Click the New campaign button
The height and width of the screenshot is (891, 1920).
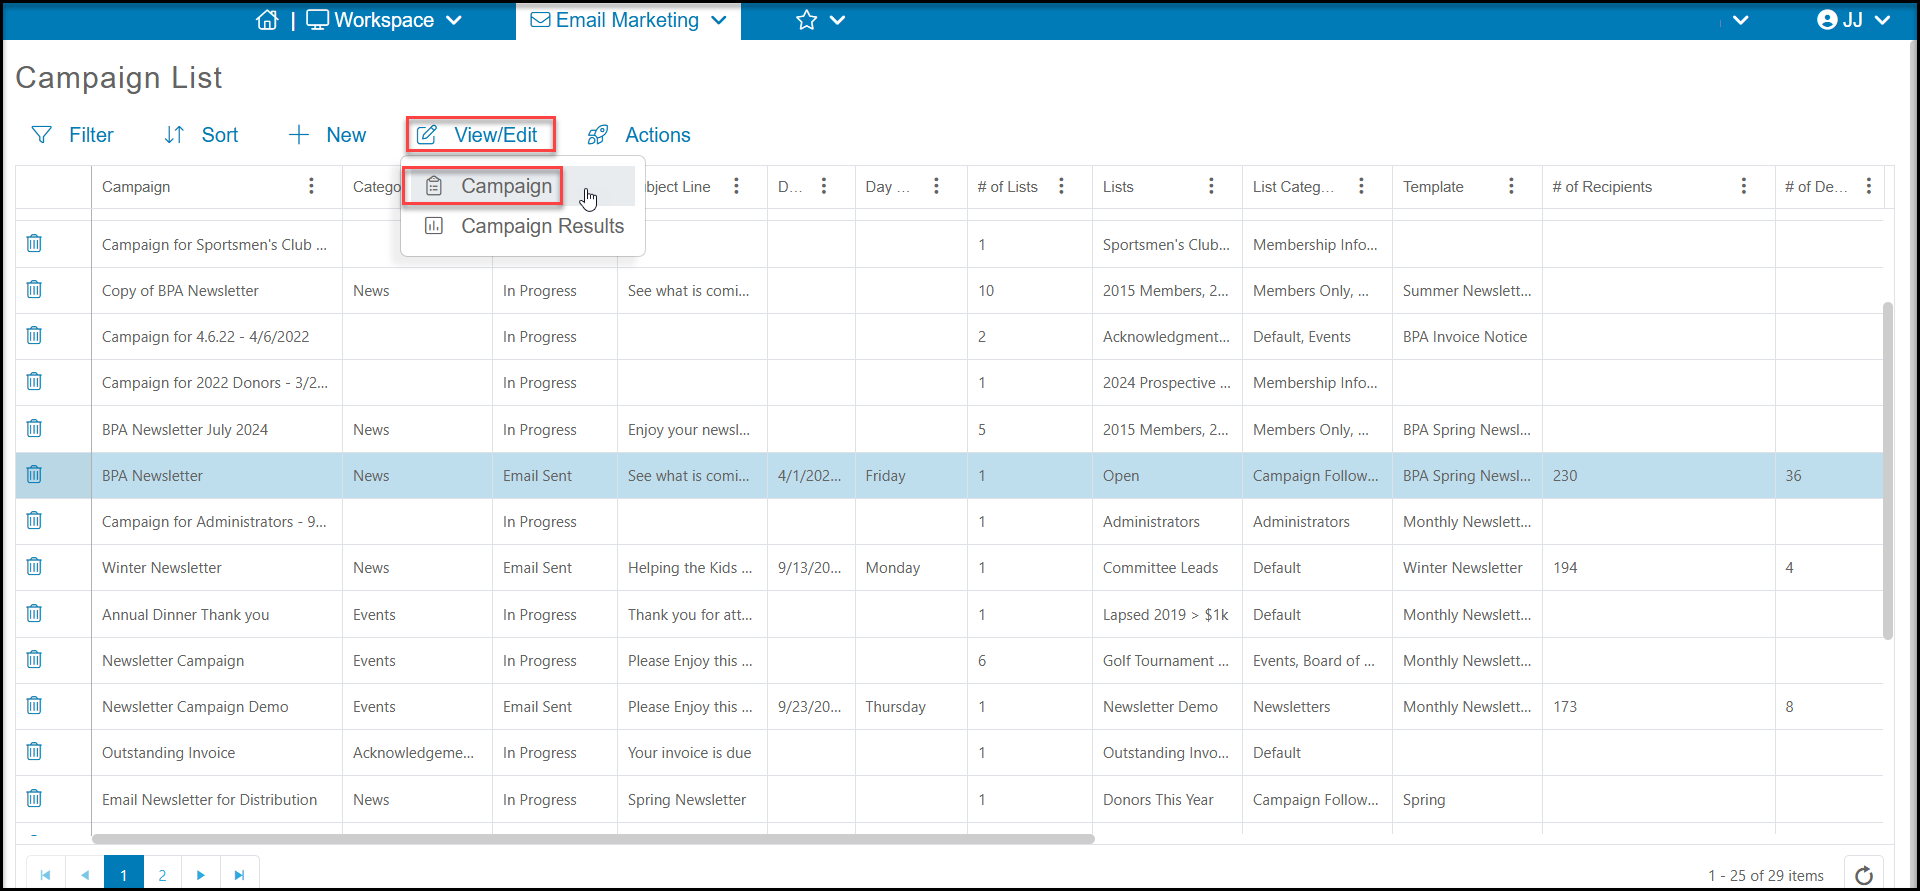pos(327,135)
